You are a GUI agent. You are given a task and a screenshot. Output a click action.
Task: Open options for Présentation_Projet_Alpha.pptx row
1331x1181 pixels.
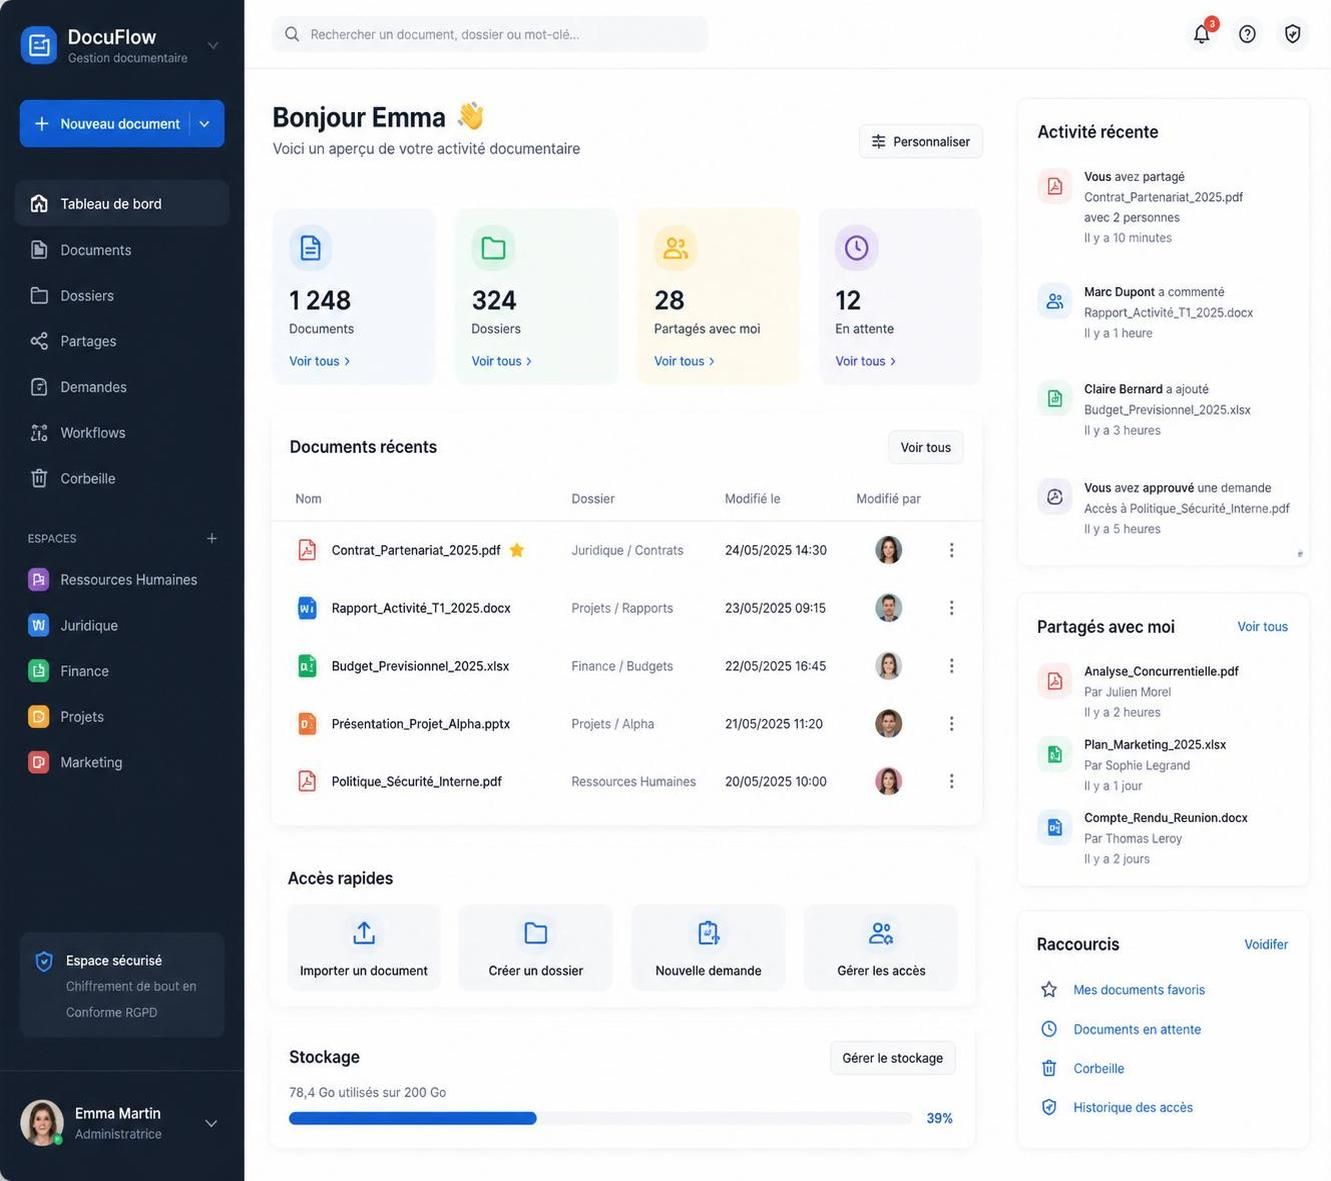pyautogui.click(x=951, y=723)
